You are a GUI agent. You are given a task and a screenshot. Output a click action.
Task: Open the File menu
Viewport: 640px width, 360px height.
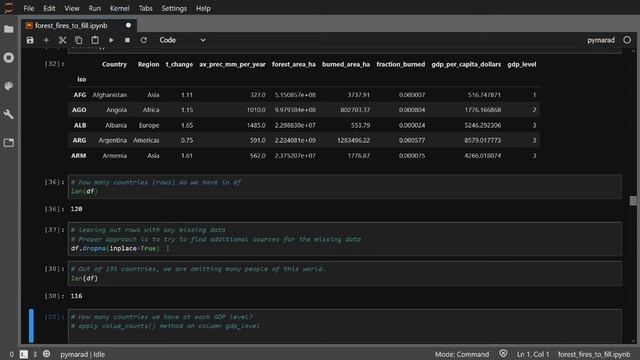click(29, 8)
